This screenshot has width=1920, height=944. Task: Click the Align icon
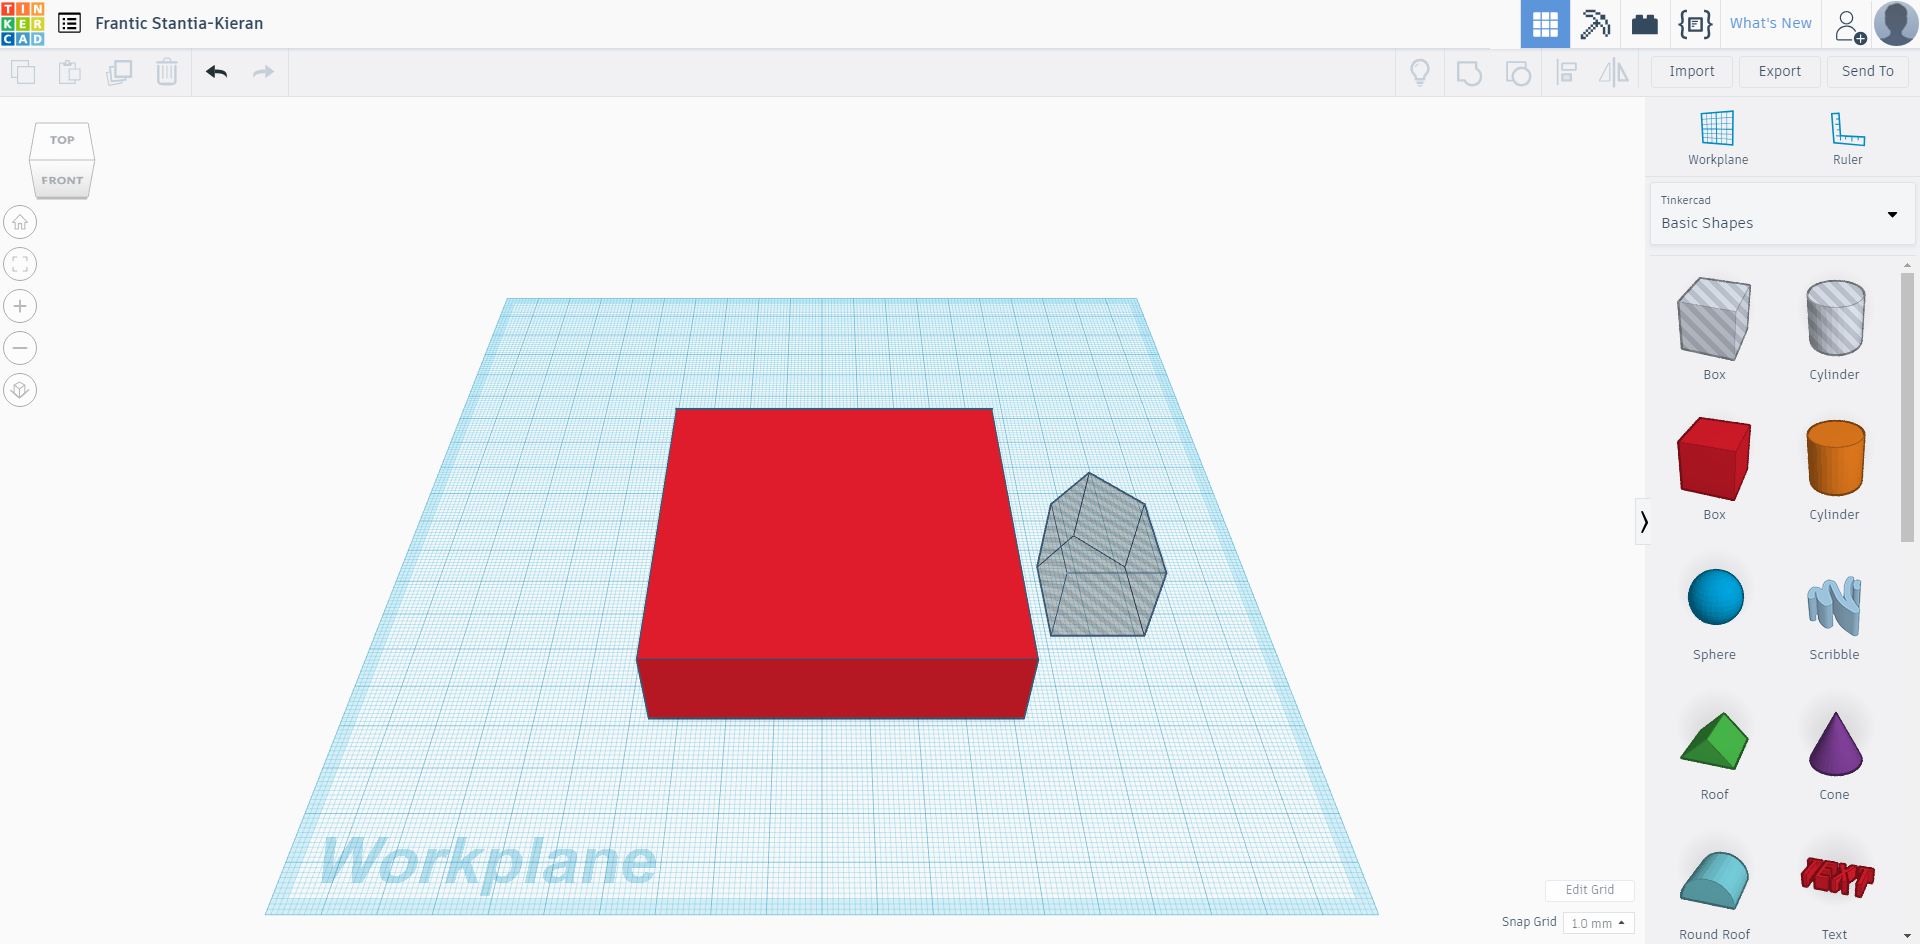click(x=1567, y=72)
